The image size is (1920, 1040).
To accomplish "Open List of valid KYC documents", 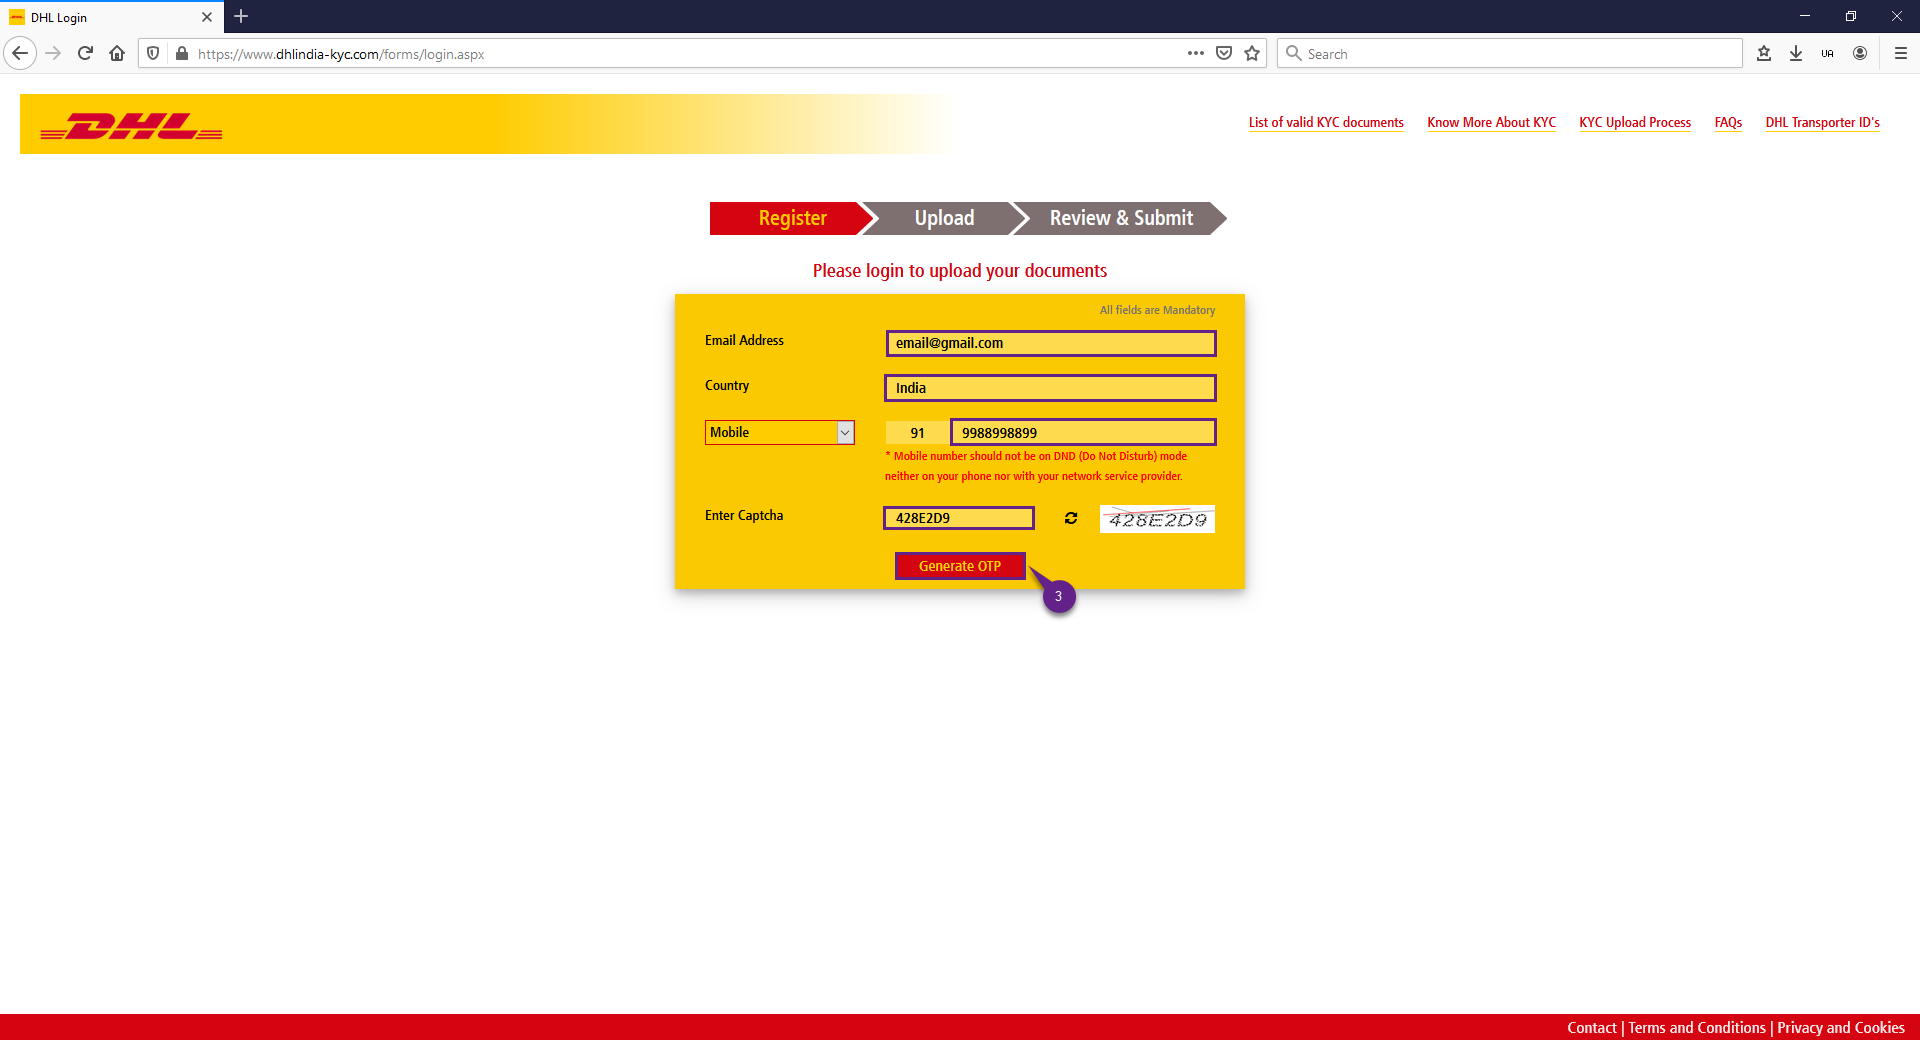I will click(x=1326, y=122).
